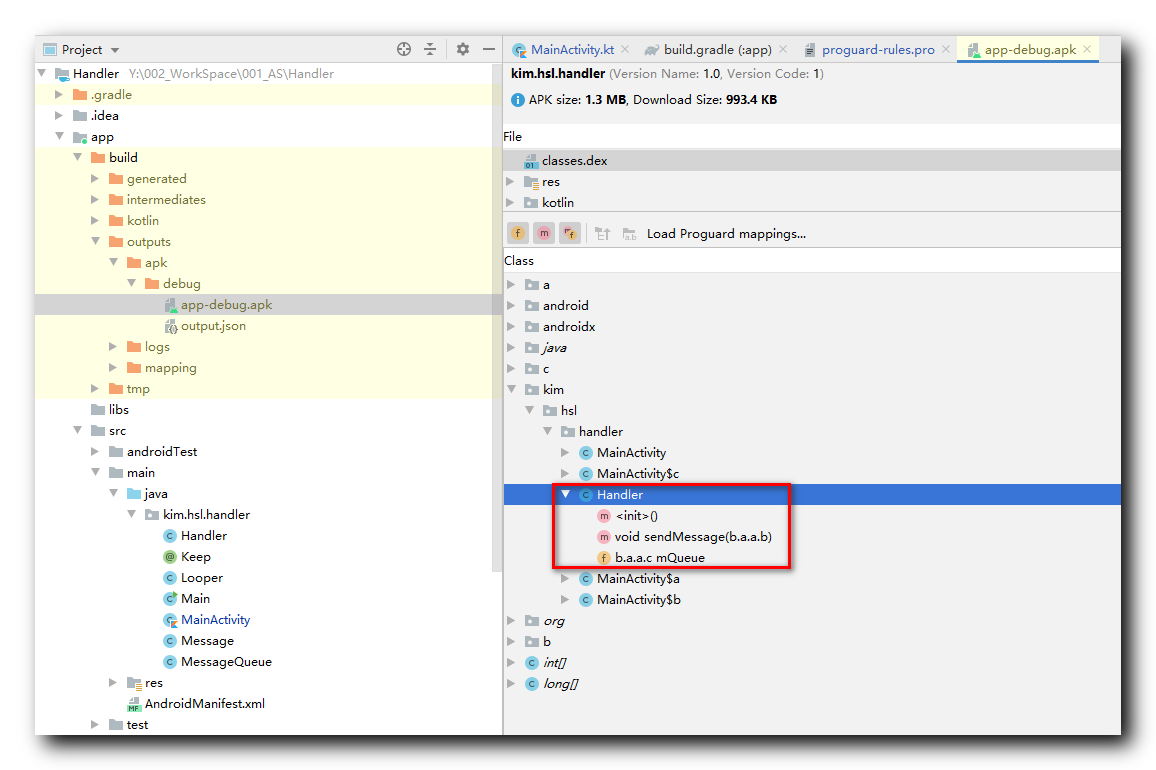Image resolution: width=1156 pixels, height=770 pixels.
Task: Expand the kotlin node in File section
Action: [x=511, y=202]
